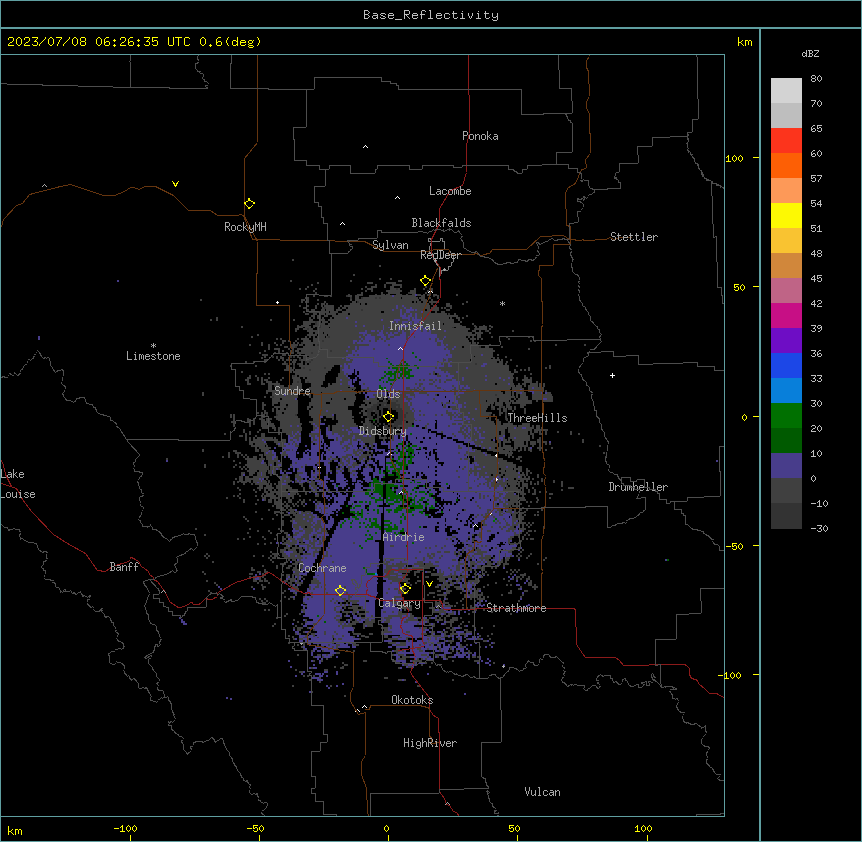Click the Innisfail city label
Screen dimensions: 862x842
pos(416,326)
